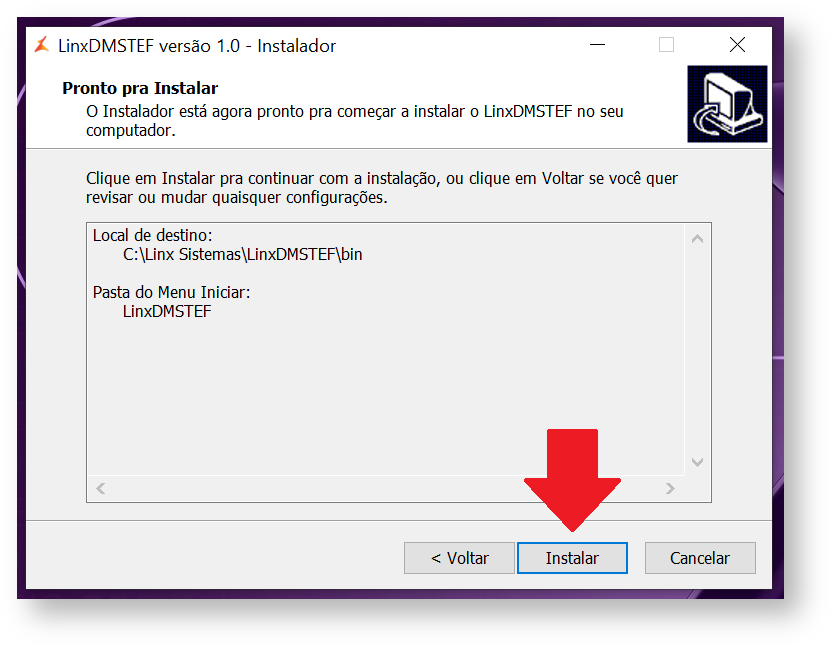832x647 pixels.
Task: Go back with the Voltar button
Action: point(459,558)
